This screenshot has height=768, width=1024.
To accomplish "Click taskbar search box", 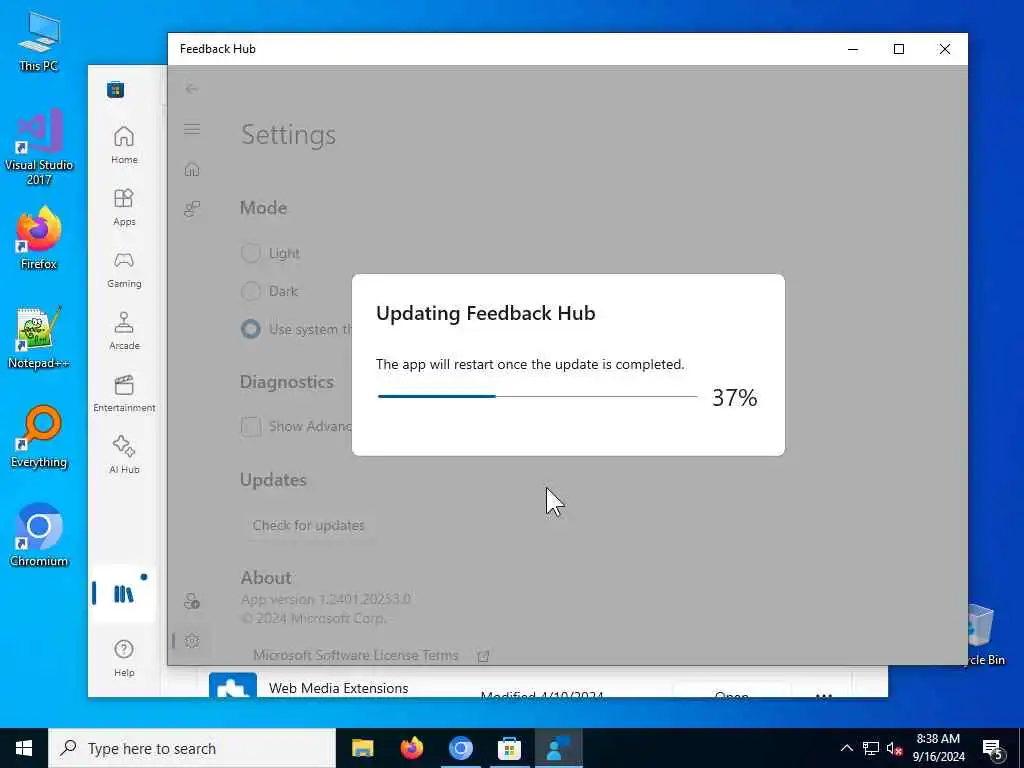I will click(192, 748).
